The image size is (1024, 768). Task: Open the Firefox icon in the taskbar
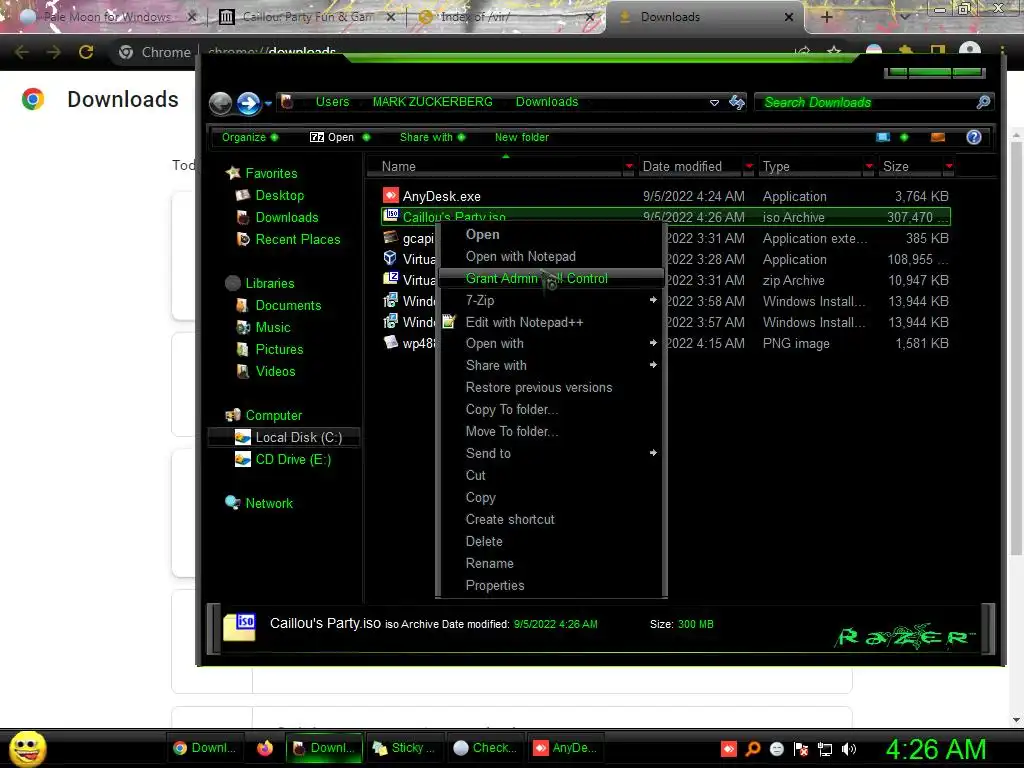click(264, 748)
